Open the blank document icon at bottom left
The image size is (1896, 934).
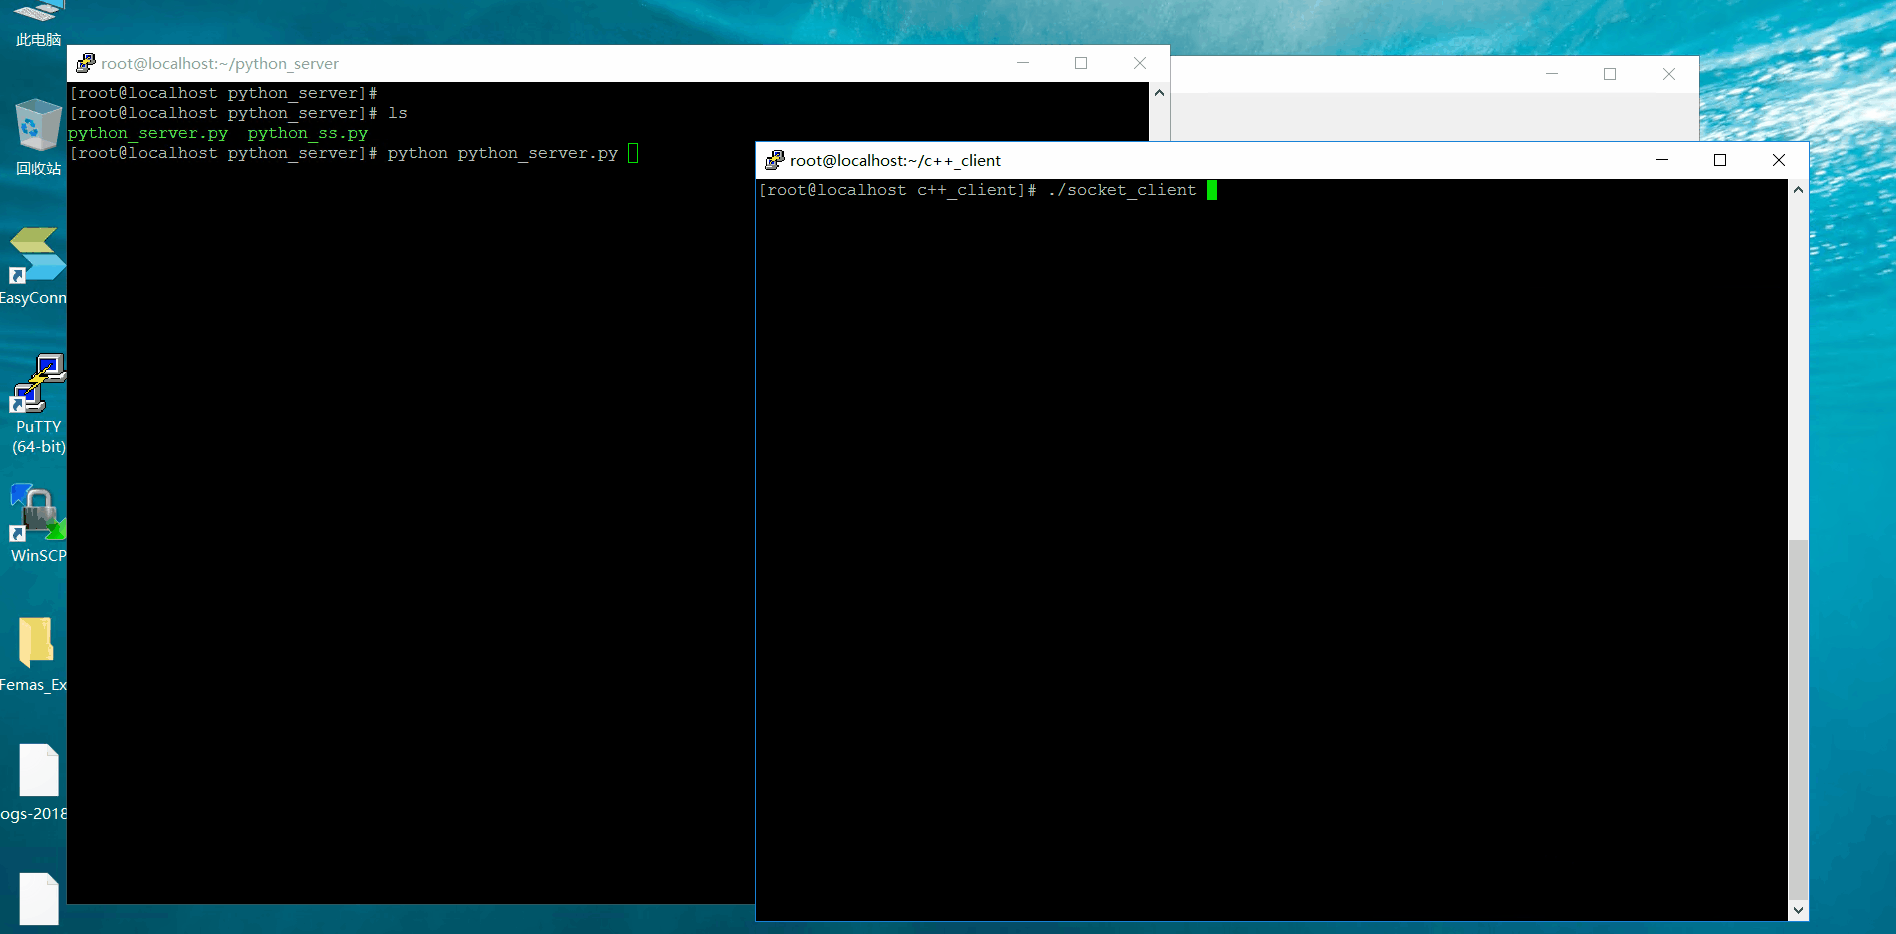click(x=38, y=897)
